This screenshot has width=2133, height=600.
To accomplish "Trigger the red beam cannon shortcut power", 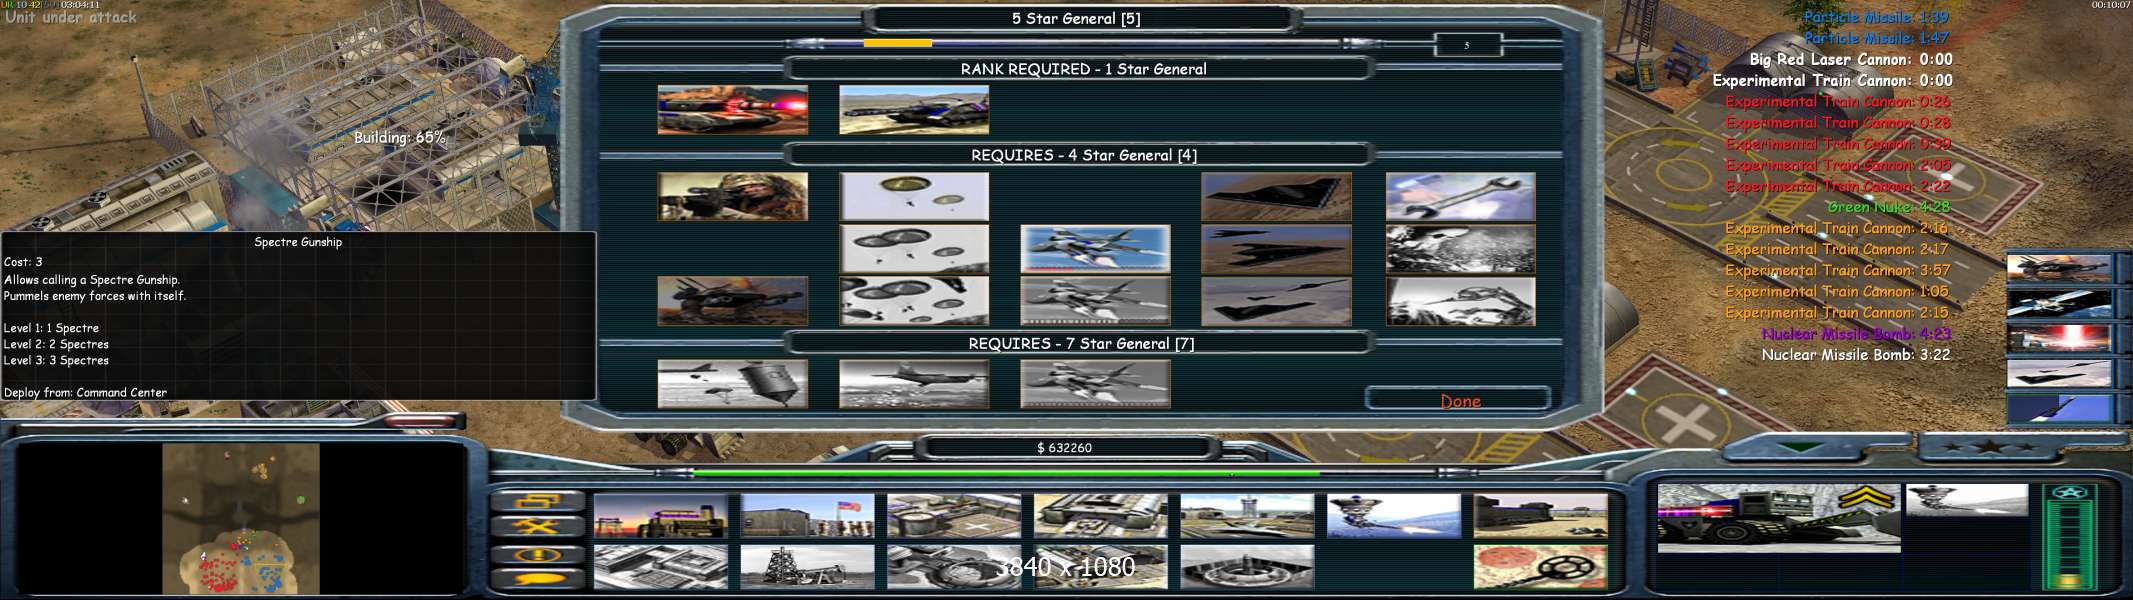I will (2059, 338).
